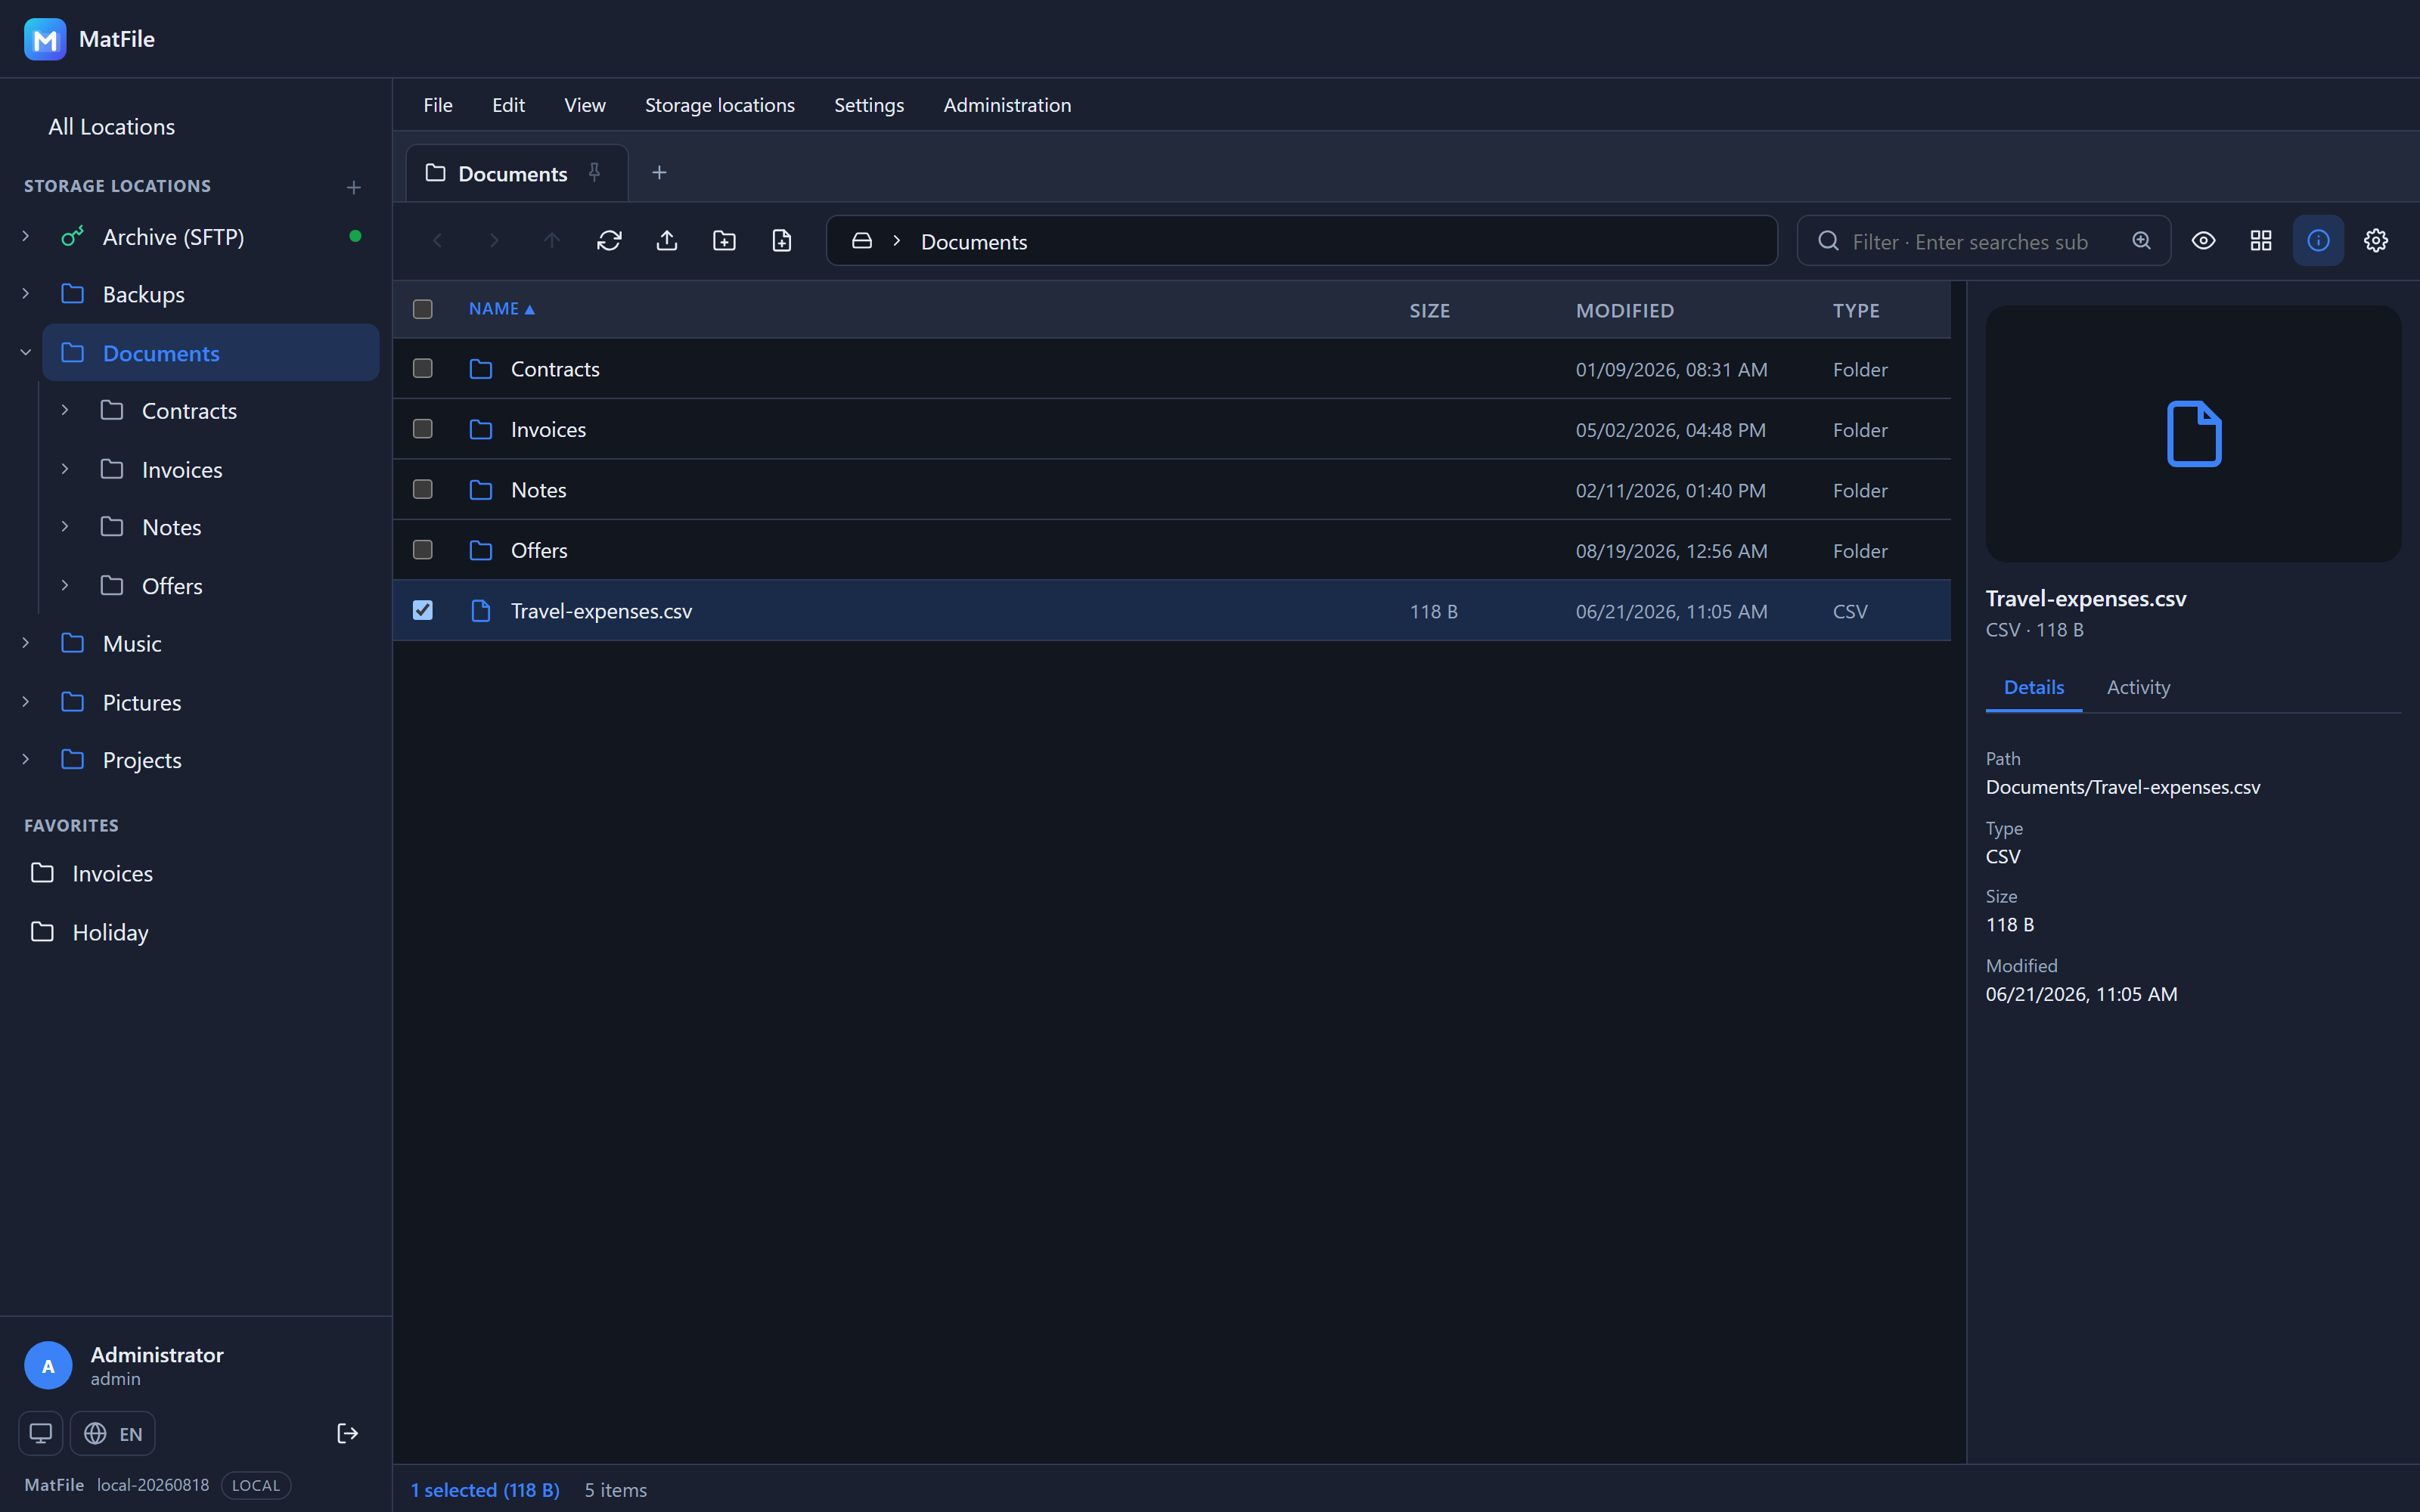Go up one level with up arrow

(x=552, y=241)
